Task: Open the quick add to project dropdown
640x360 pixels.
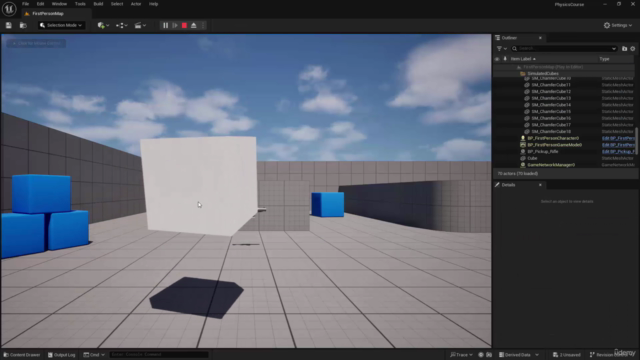Action: pyautogui.click(x=103, y=25)
